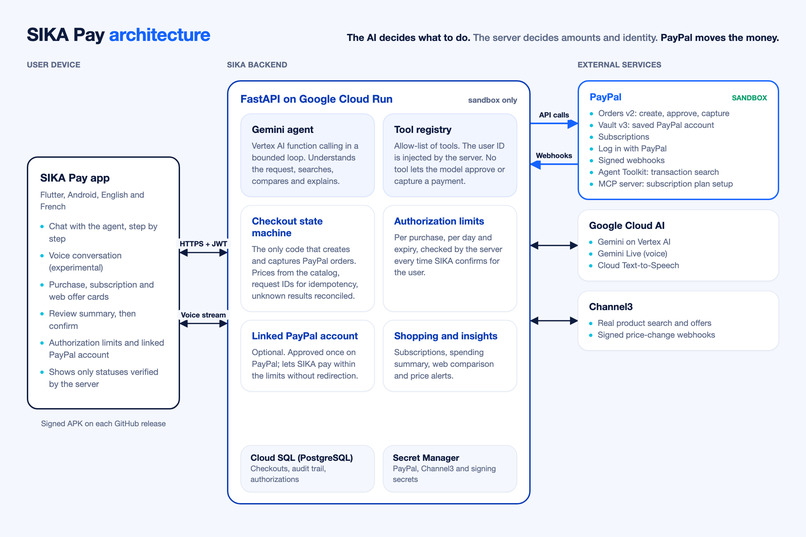Click 'Gemini on Vertex AI' item

click(x=633, y=242)
